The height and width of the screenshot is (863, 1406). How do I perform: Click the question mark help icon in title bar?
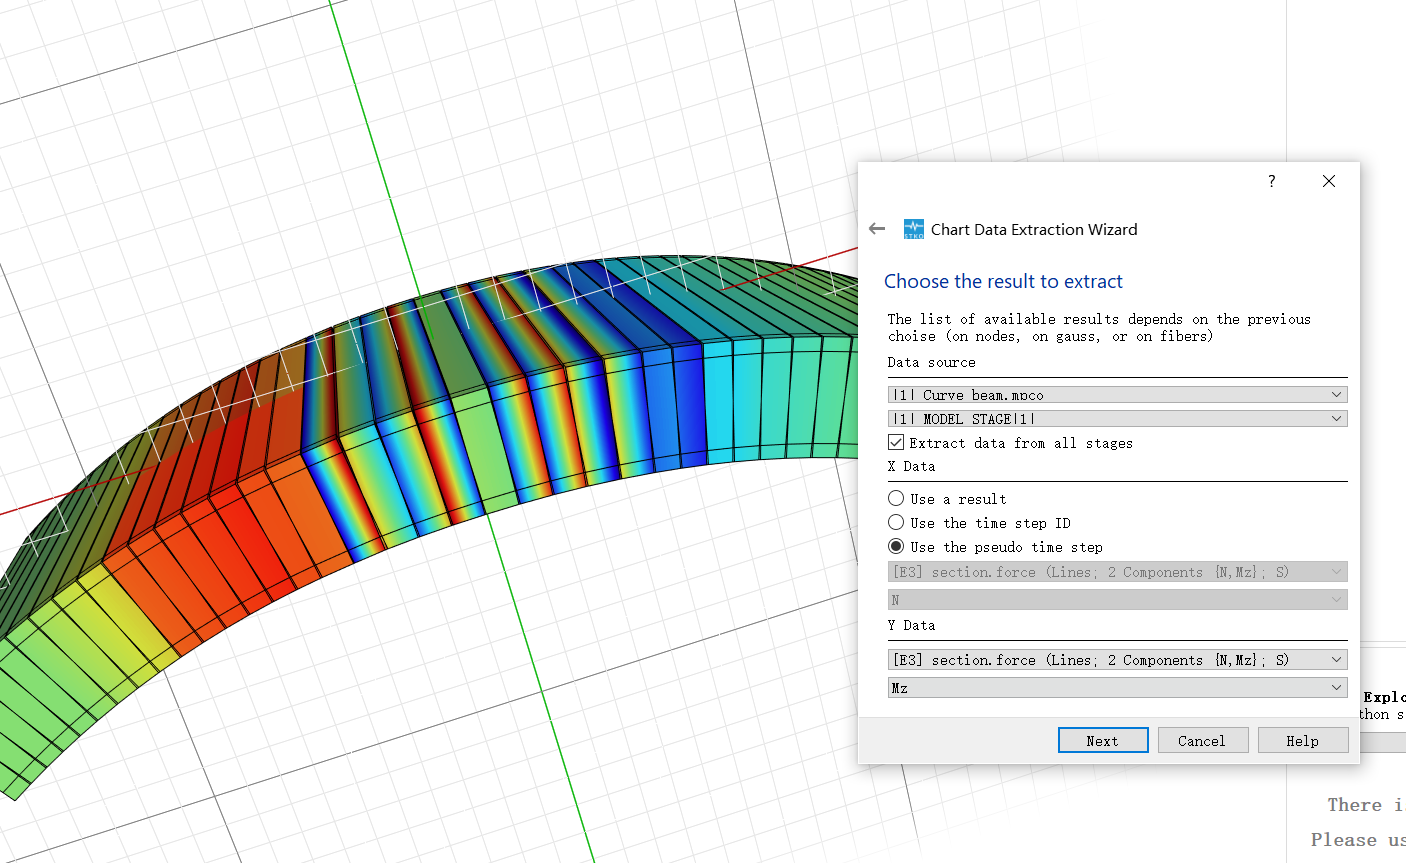tap(1271, 181)
